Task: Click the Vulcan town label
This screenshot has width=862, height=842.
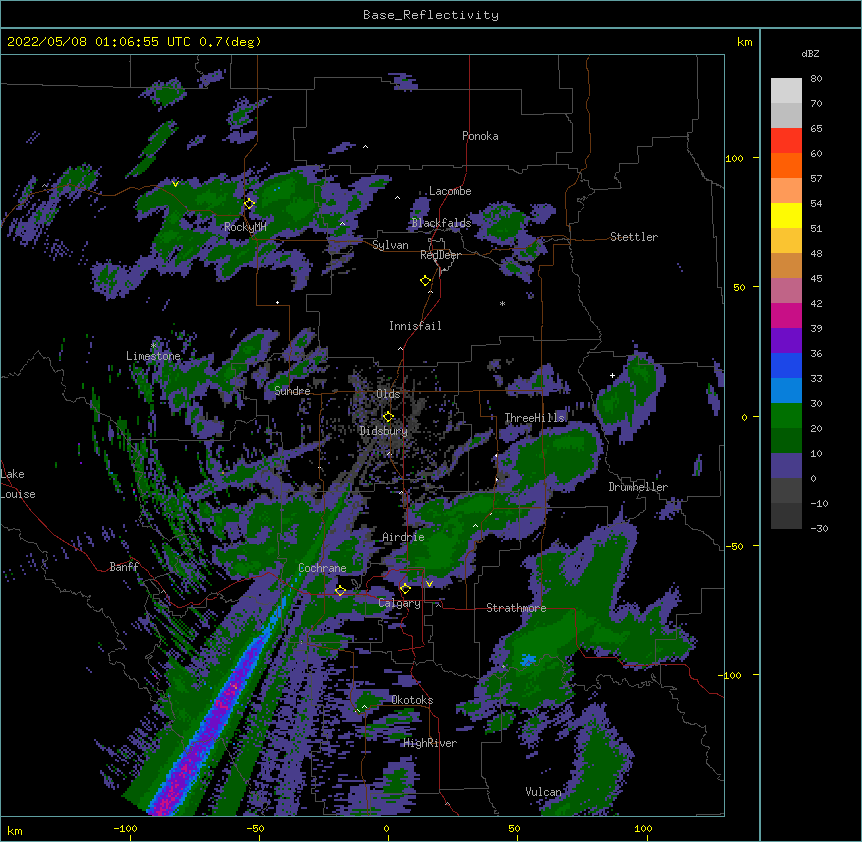Action: [x=543, y=792]
